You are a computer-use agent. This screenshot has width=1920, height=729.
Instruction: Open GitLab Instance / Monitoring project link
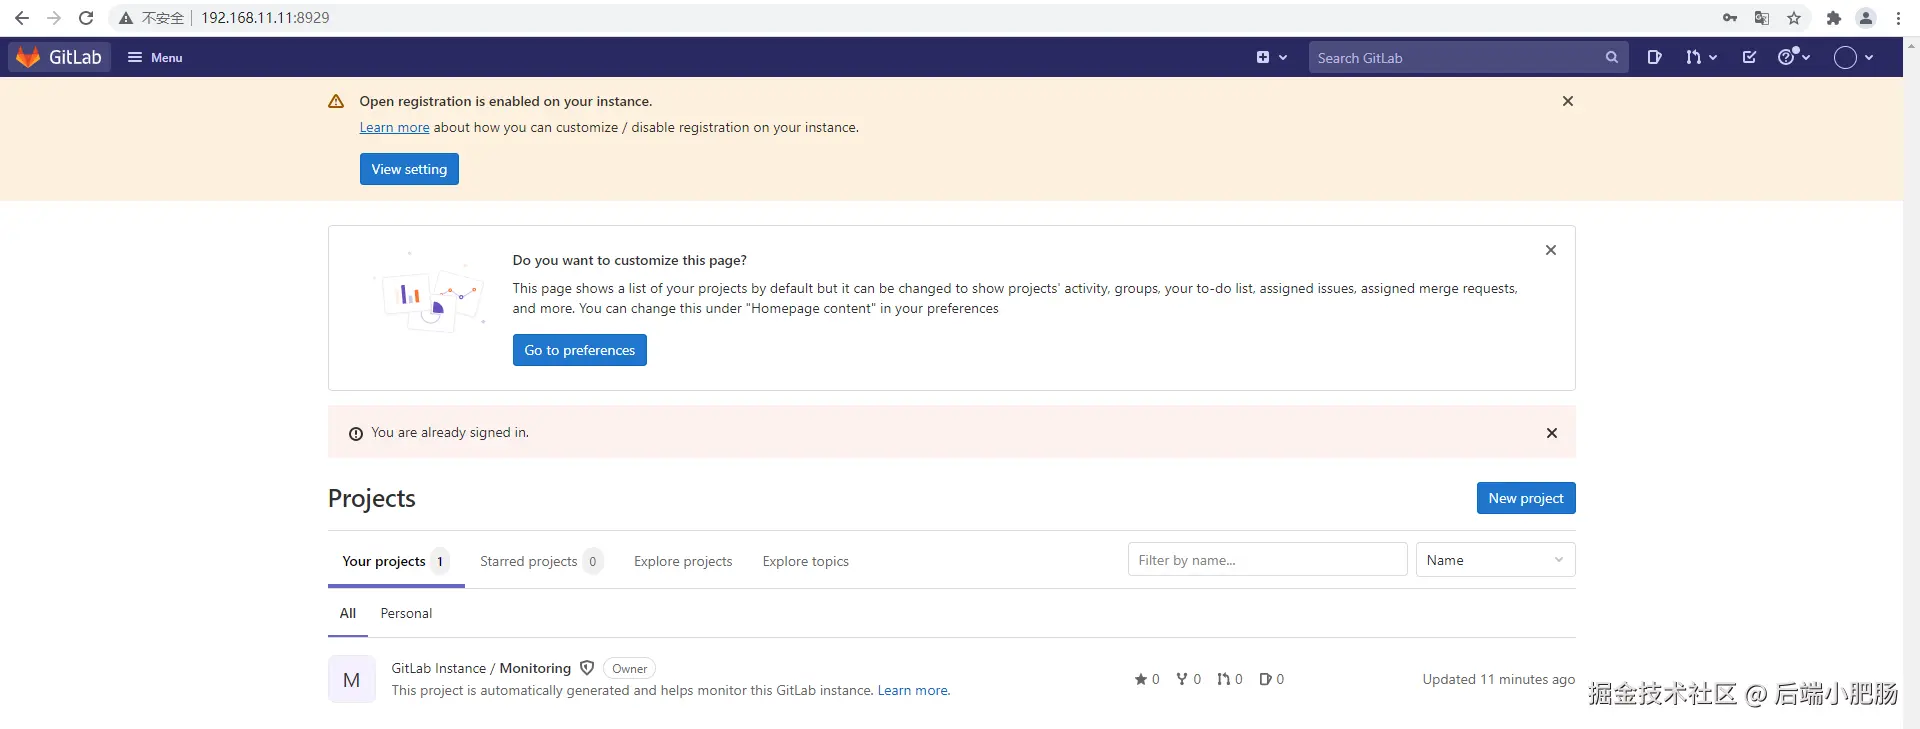pyautogui.click(x=481, y=668)
